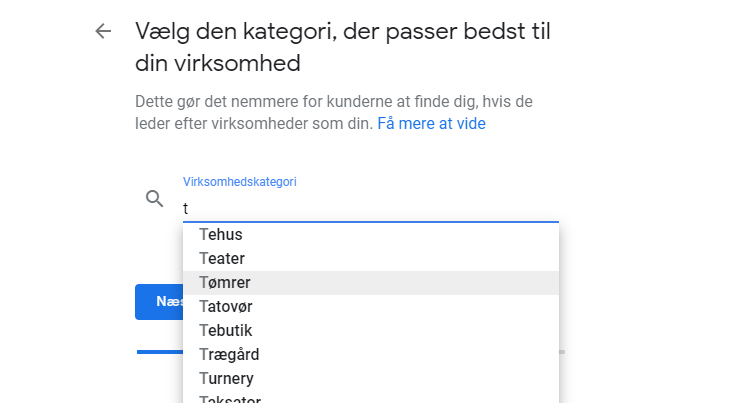Choose 'Teater' in the suggestion list
The height and width of the screenshot is (403, 744).
[x=371, y=259]
